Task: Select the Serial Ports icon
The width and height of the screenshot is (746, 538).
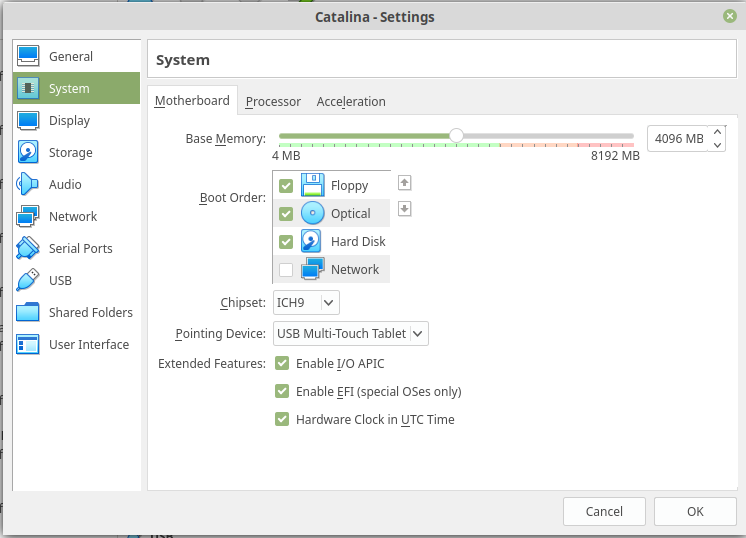Action: 28,249
